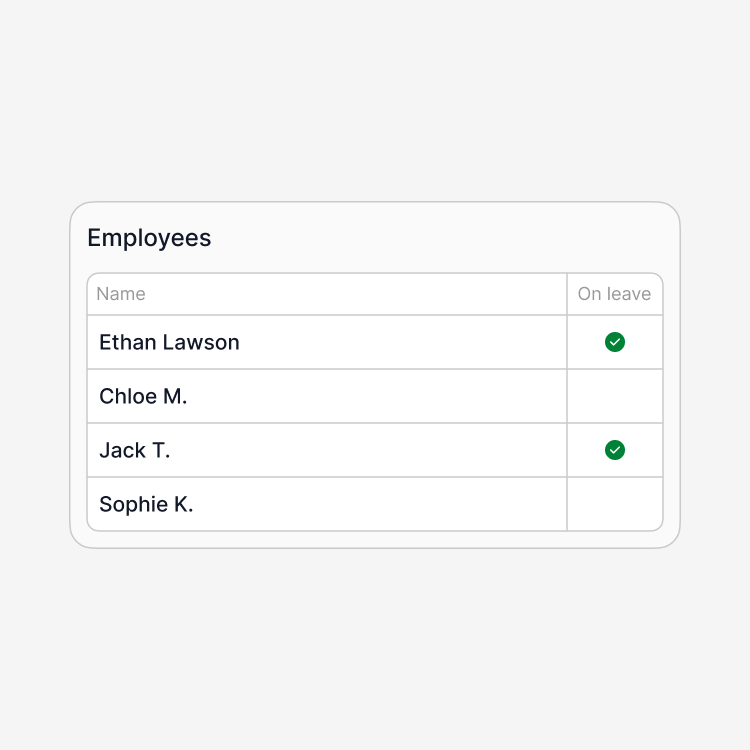This screenshot has width=750, height=750.
Task: Sort table by On leave header
Action: pos(614,294)
